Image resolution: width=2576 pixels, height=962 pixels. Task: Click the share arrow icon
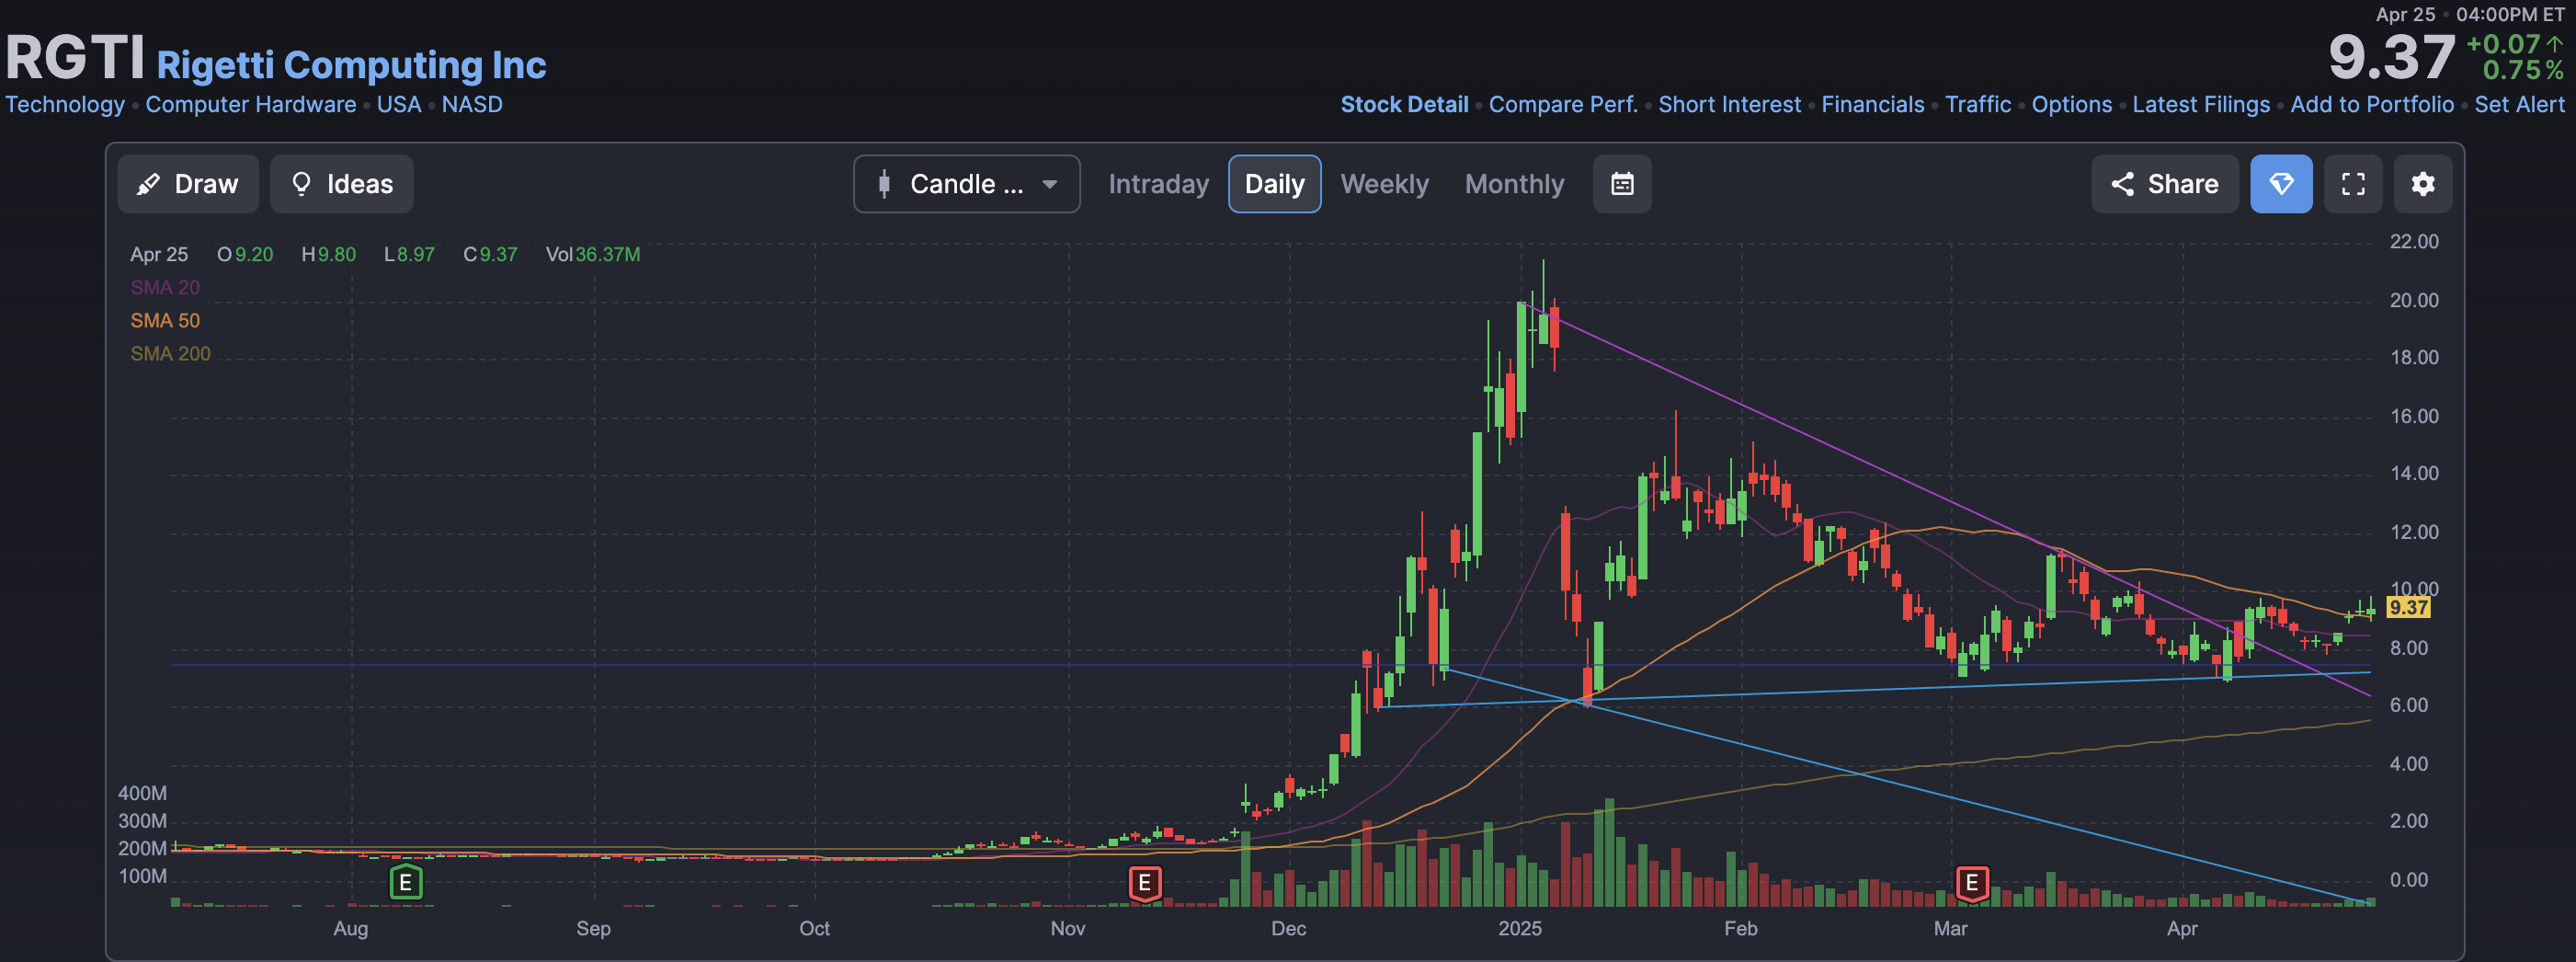pyautogui.click(x=2122, y=184)
